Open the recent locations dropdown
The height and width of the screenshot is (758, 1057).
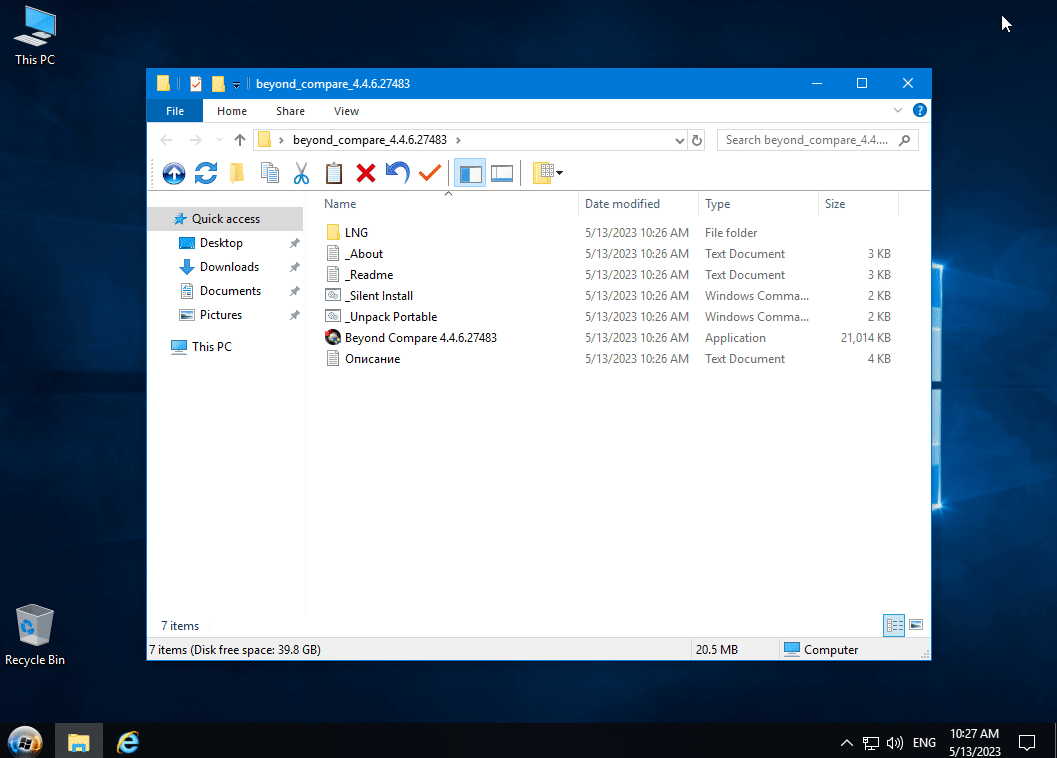(x=219, y=140)
